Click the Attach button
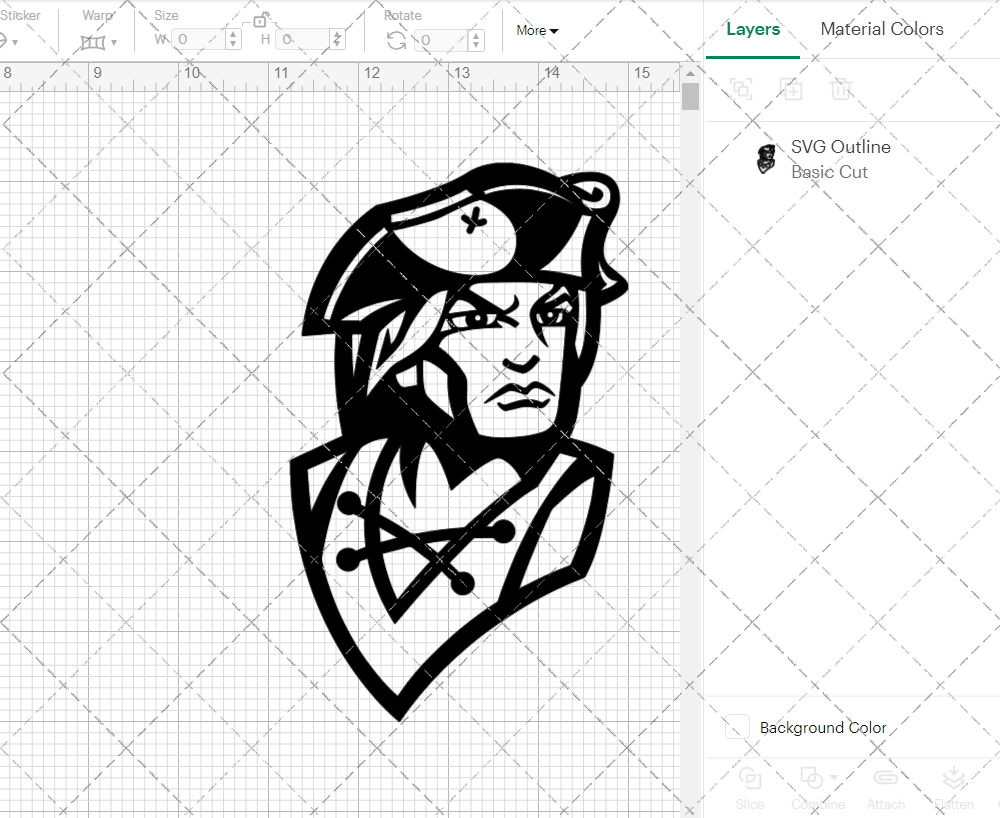The image size is (1000, 818). 885,788
